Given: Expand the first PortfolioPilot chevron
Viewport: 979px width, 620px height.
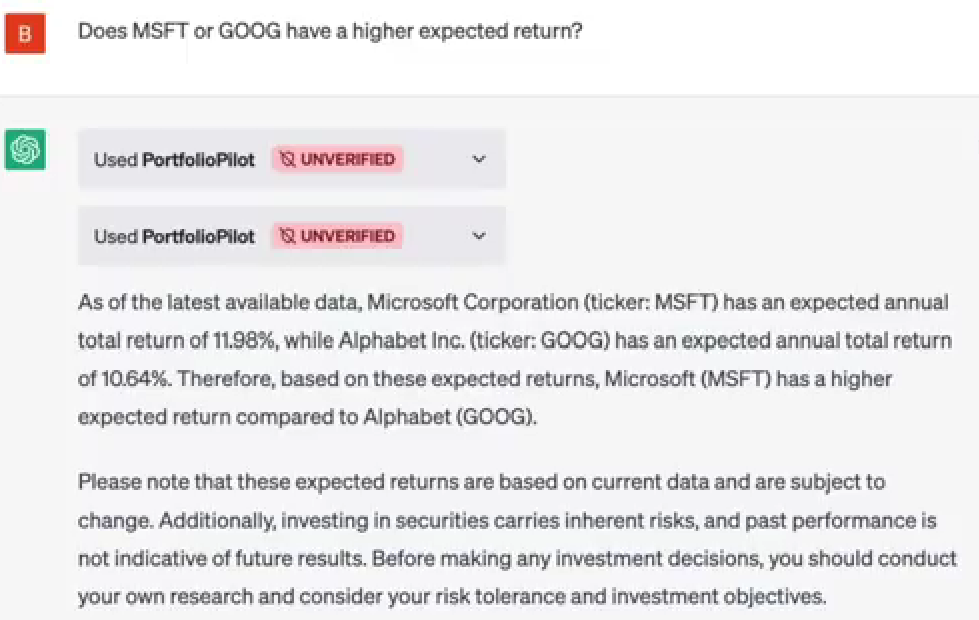Looking at the screenshot, I should 479,159.
